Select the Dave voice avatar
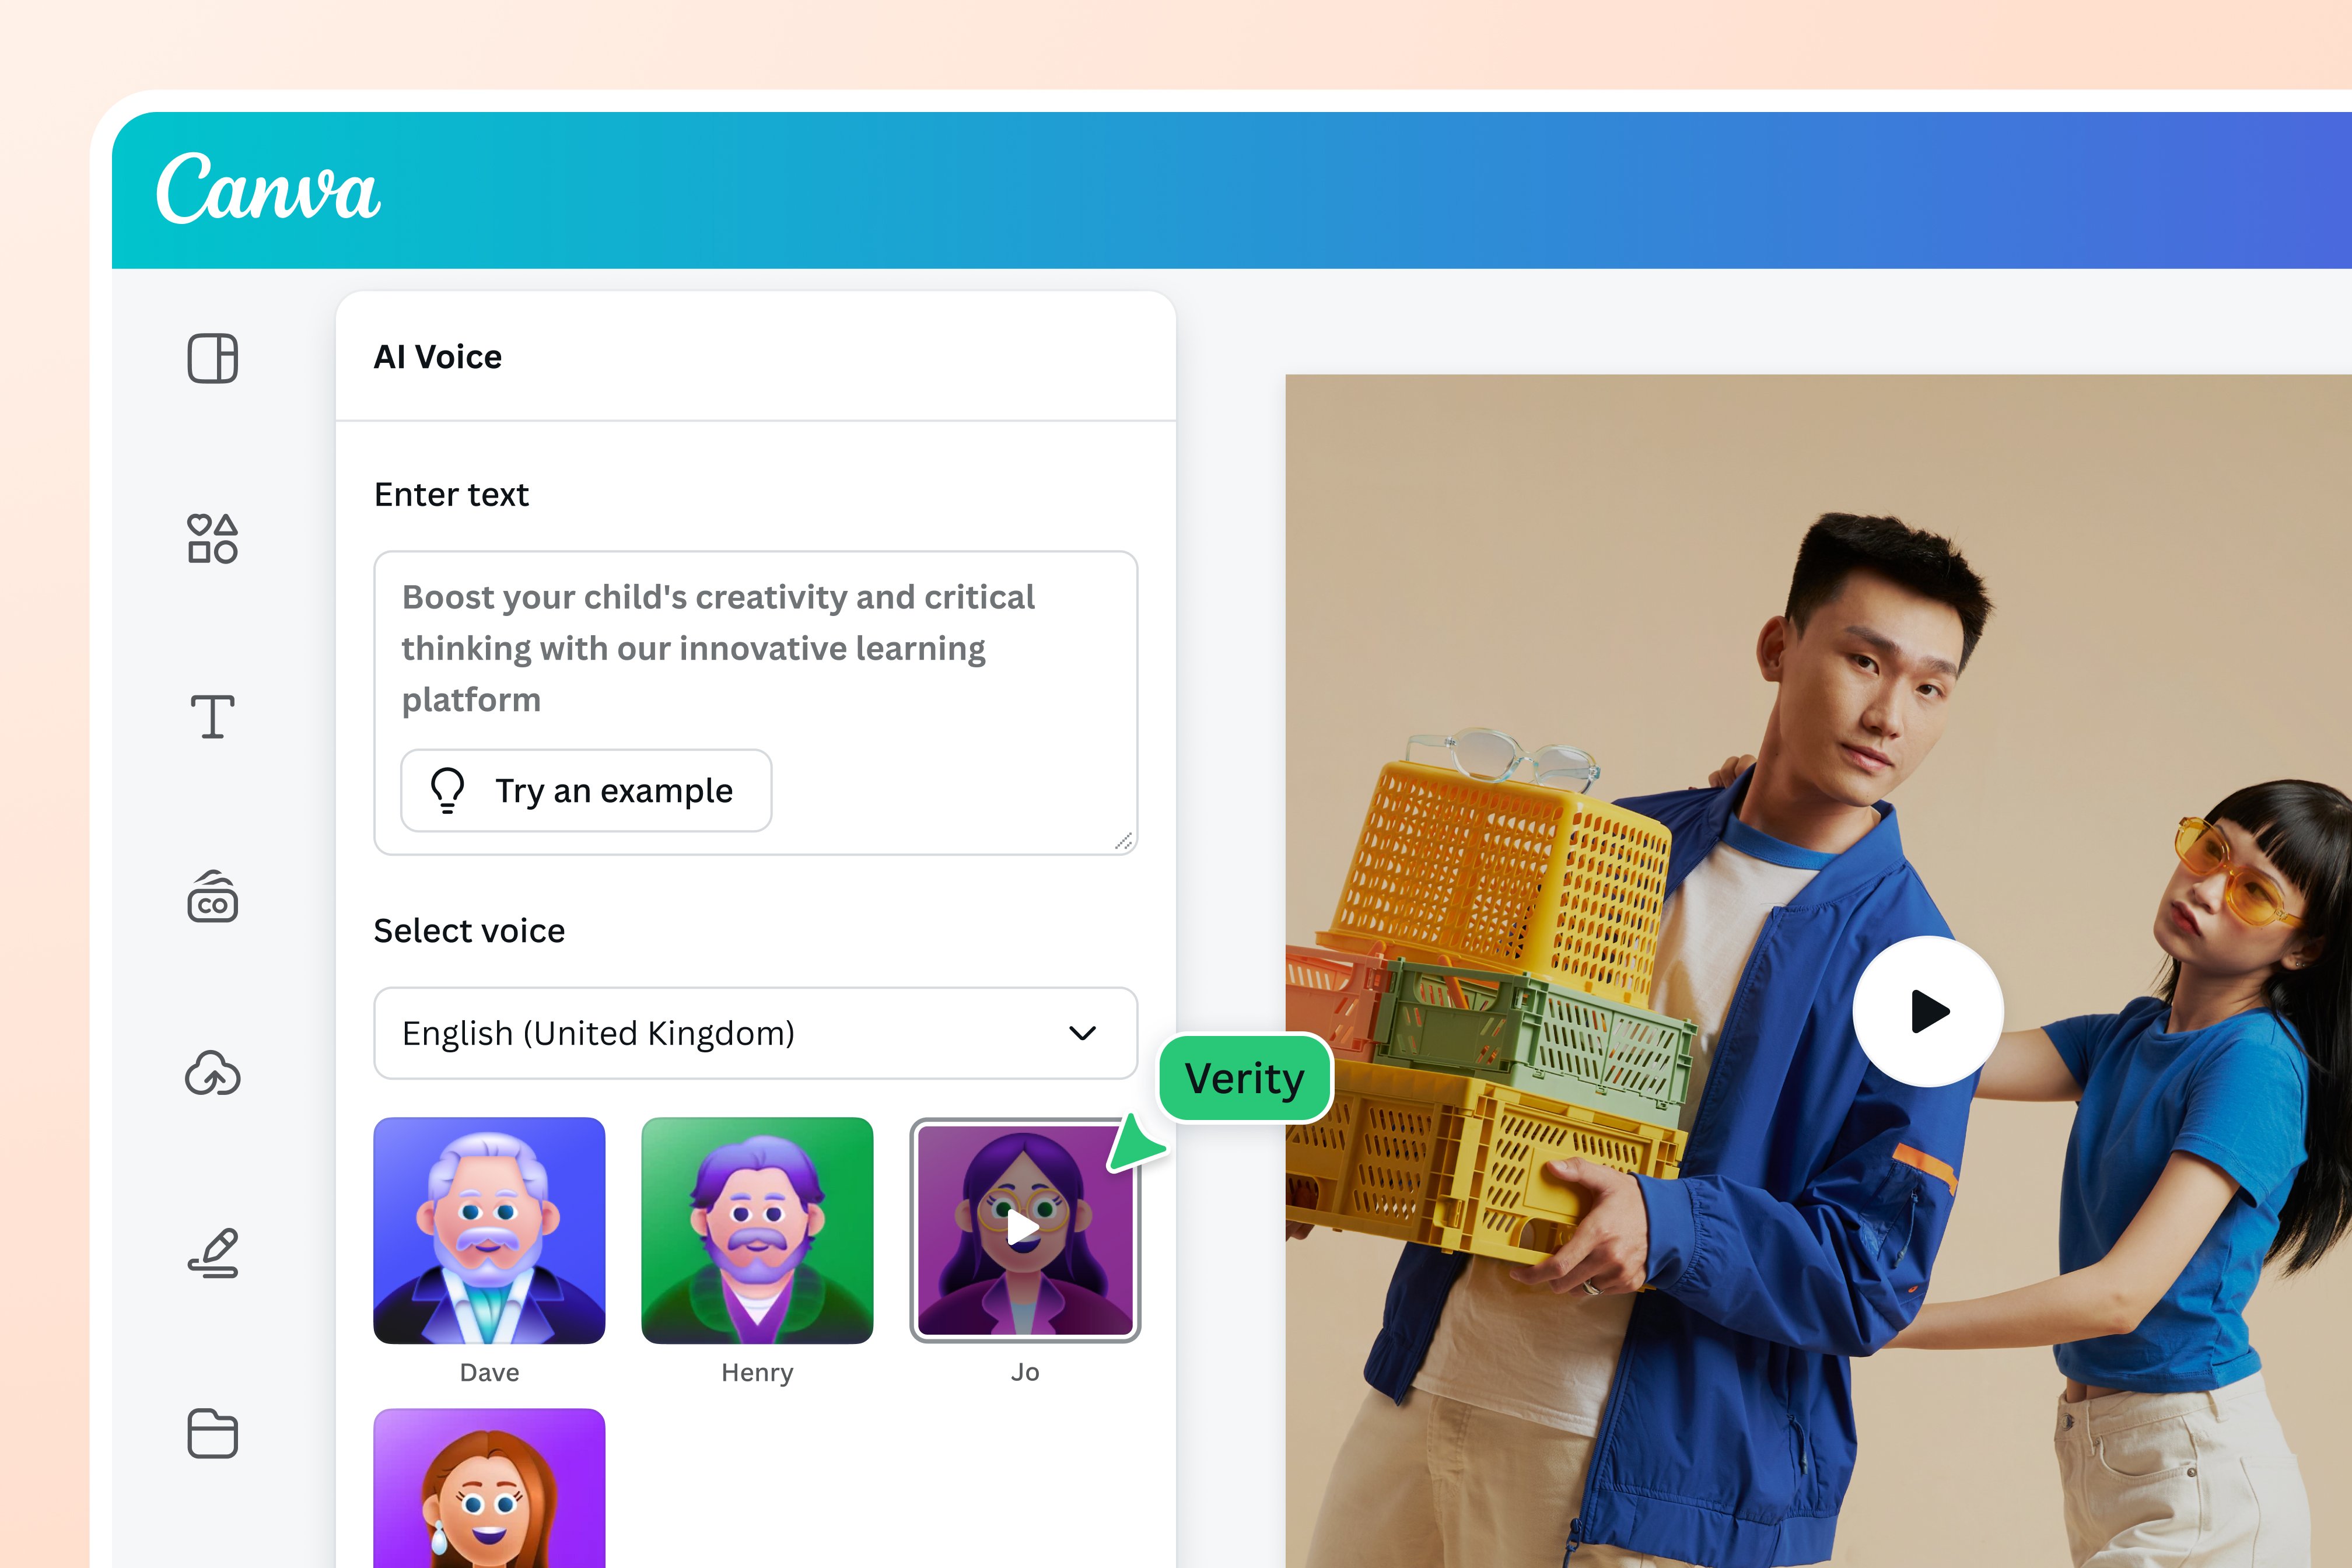2352x1568 pixels. pyautogui.click(x=489, y=1230)
